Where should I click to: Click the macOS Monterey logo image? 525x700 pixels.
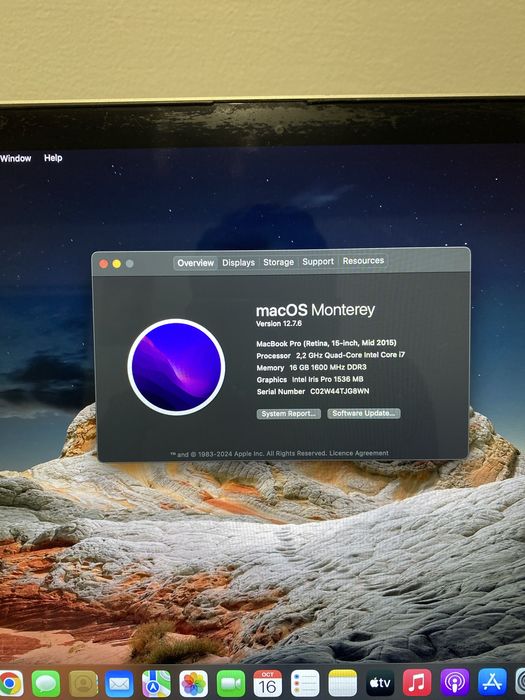tap(176, 367)
